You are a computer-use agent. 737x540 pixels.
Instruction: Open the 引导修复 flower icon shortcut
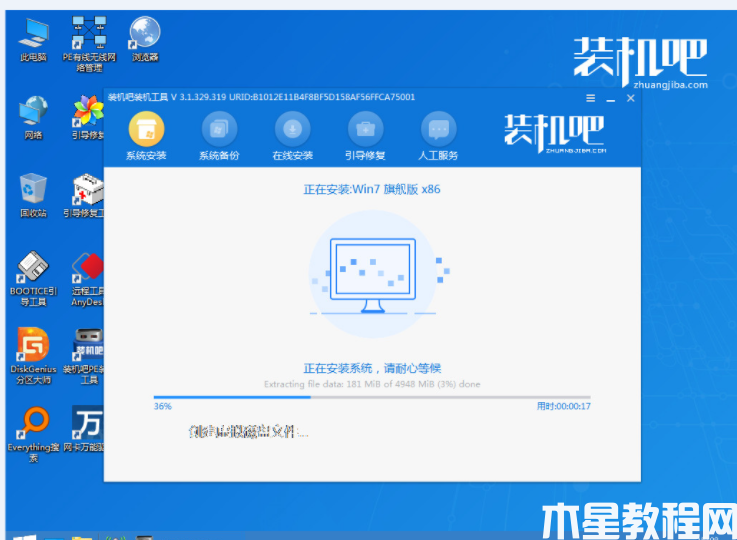point(88,117)
